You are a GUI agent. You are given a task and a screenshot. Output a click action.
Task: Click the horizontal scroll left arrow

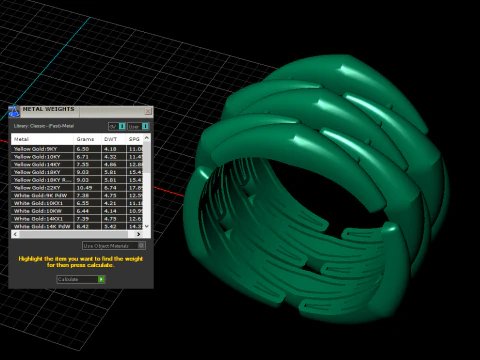[15, 234]
